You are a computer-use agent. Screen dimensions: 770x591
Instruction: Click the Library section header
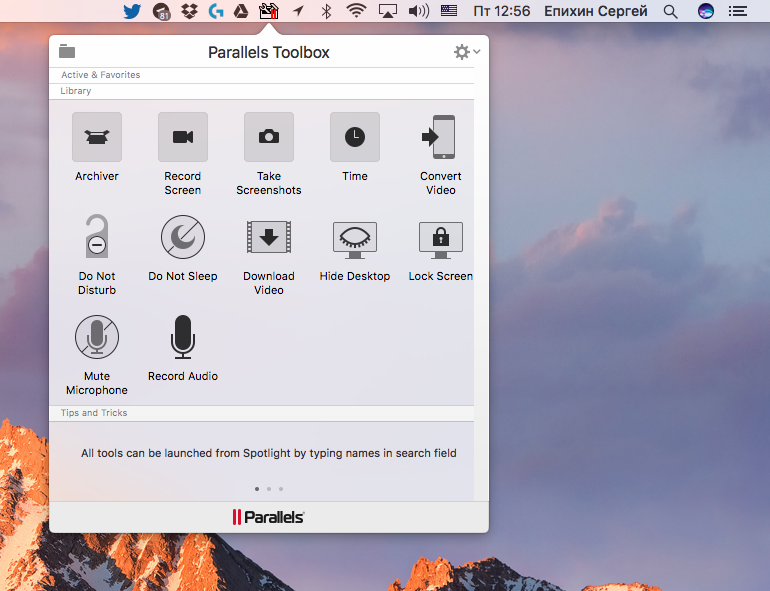pyautogui.click(x=76, y=91)
